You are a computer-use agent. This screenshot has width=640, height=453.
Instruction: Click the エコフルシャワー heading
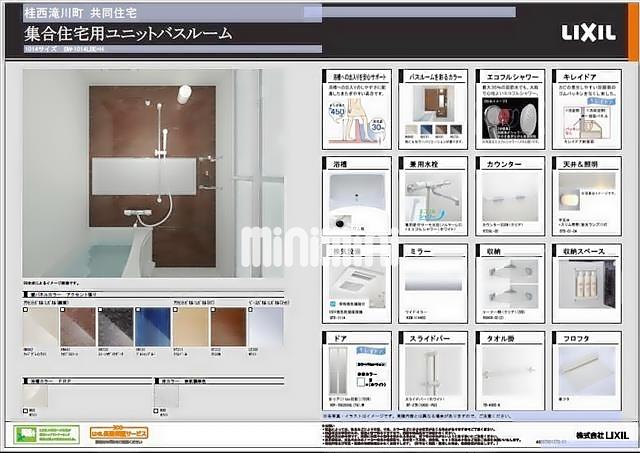click(x=513, y=77)
